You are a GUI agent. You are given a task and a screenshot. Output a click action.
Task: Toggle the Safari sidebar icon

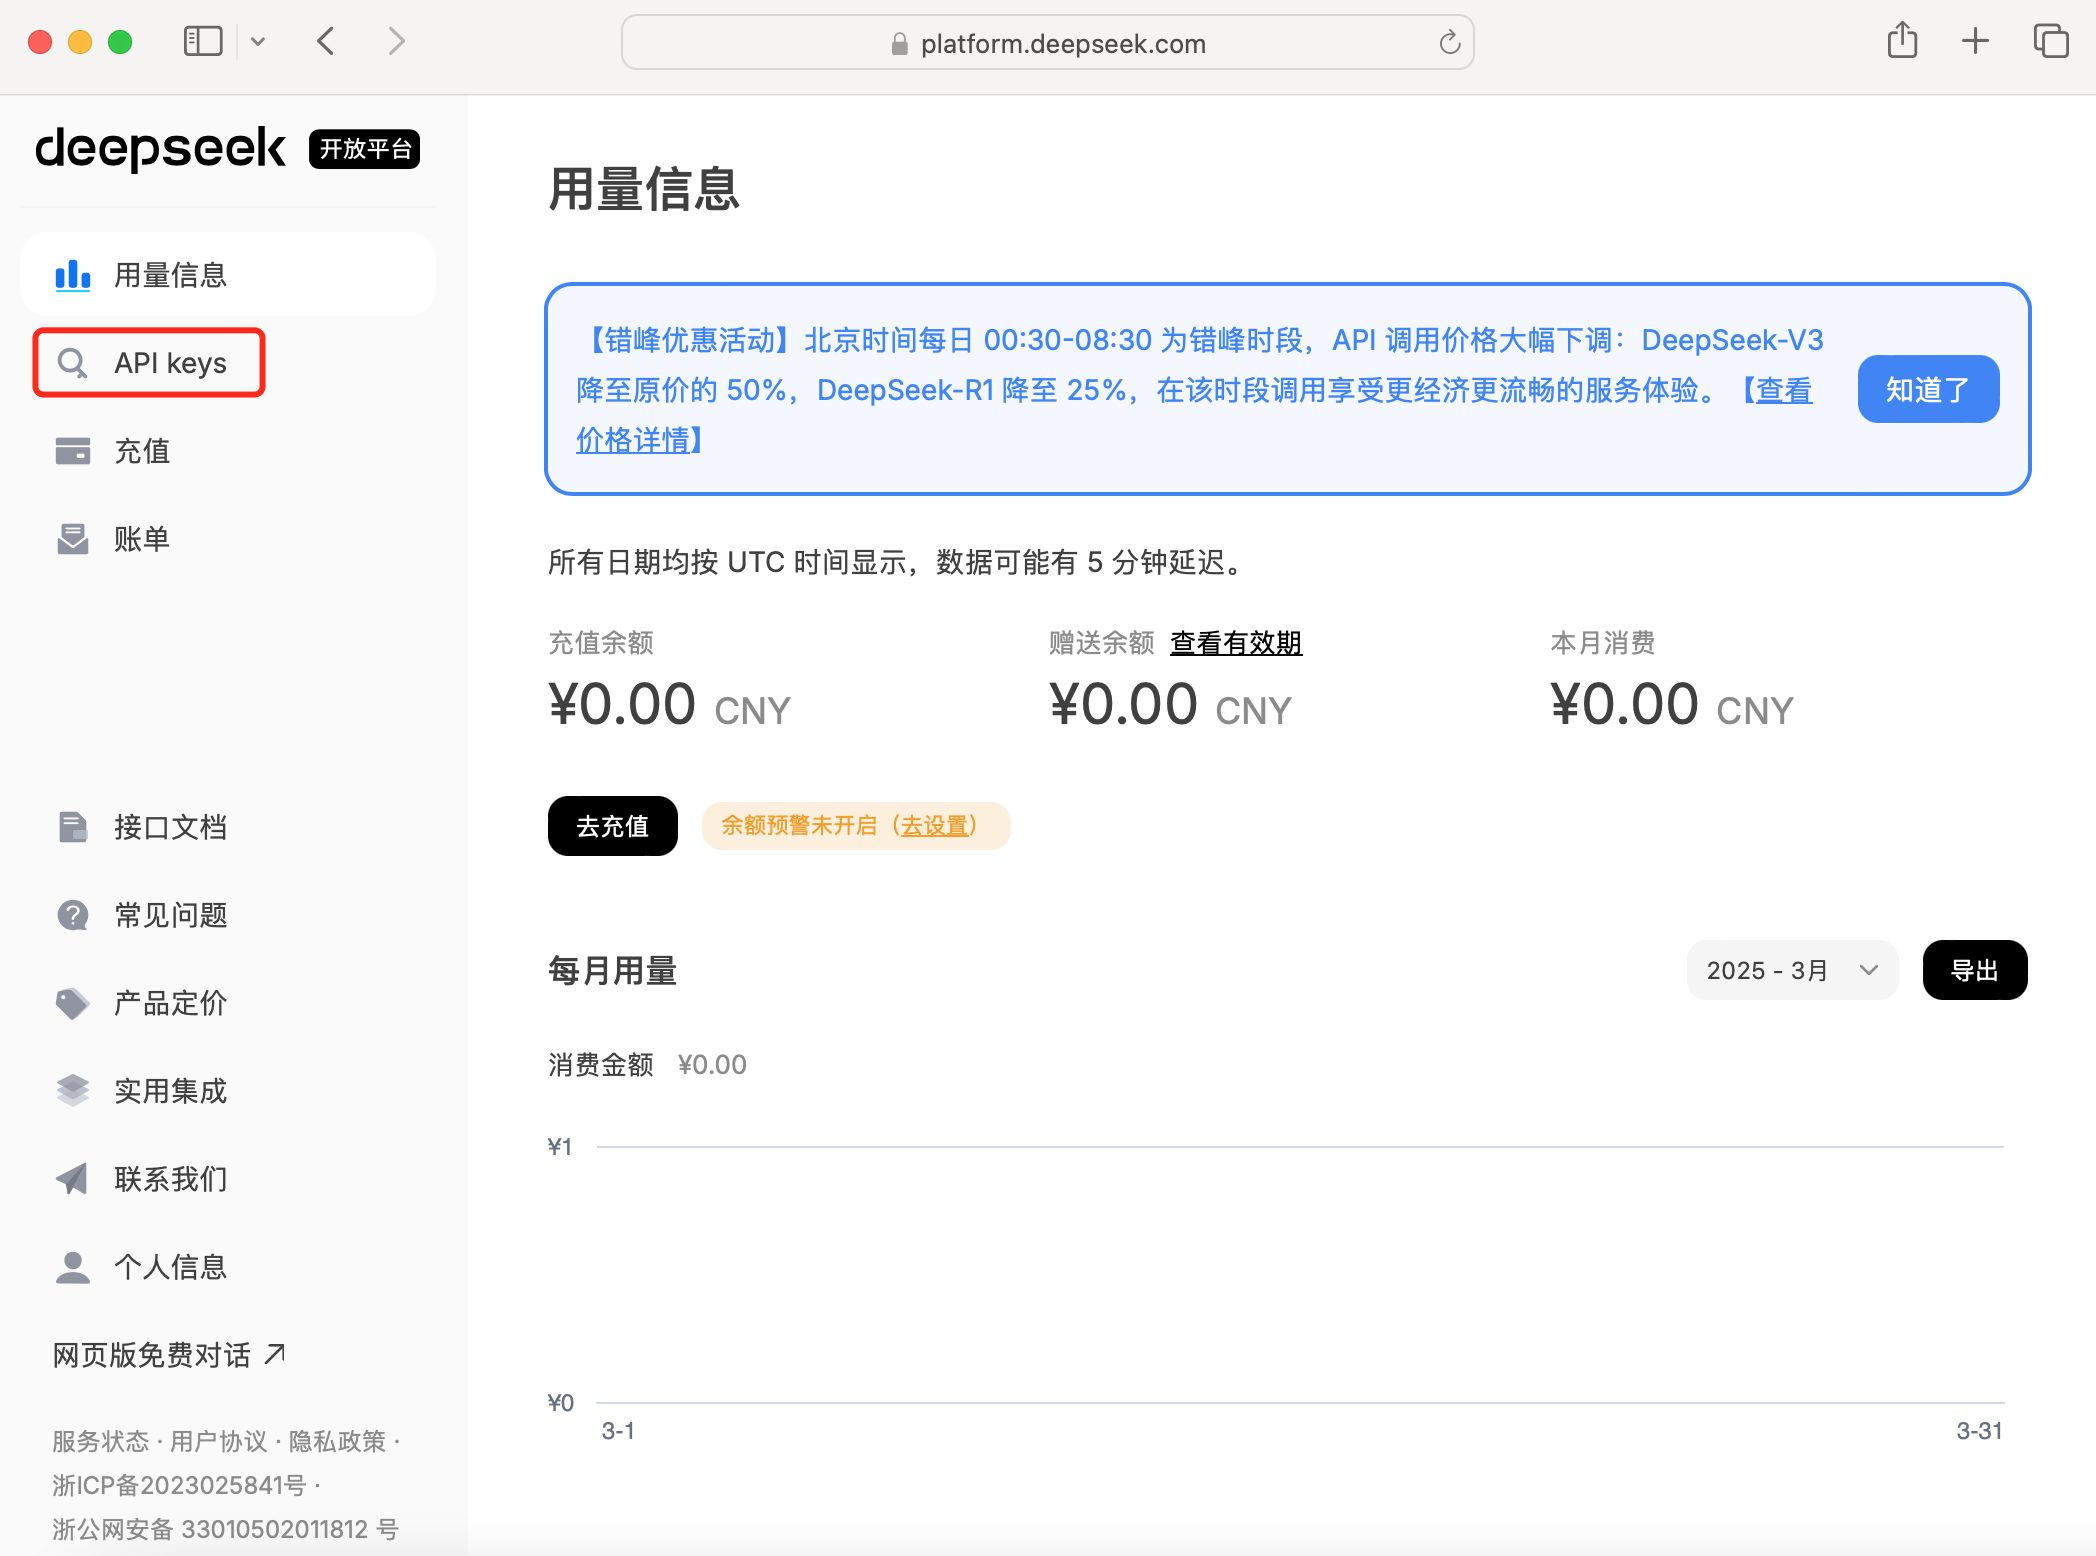pyautogui.click(x=203, y=41)
